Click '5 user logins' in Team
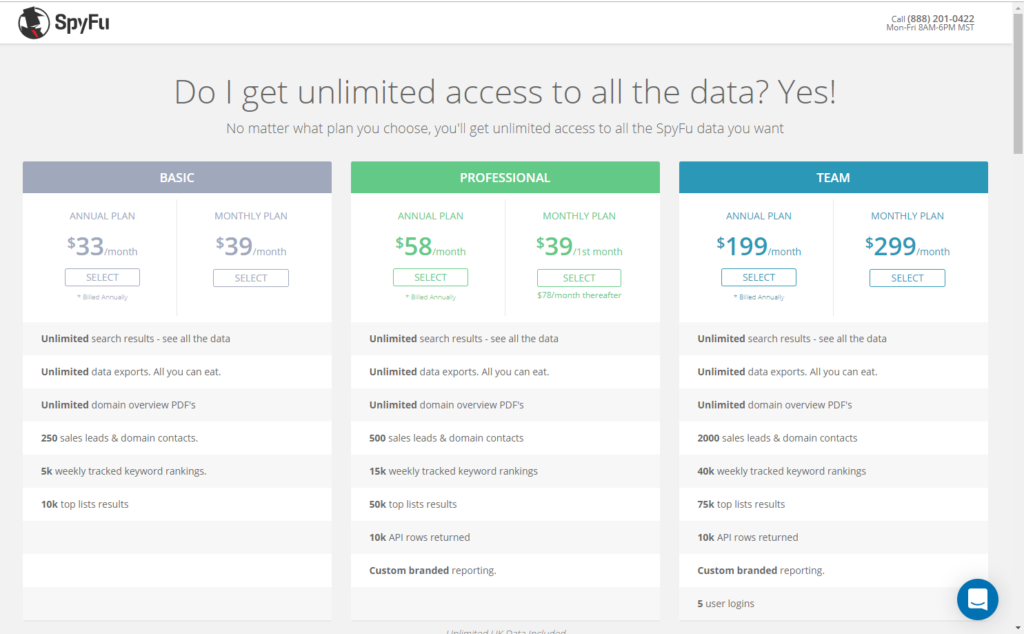1024x634 pixels. (x=726, y=604)
